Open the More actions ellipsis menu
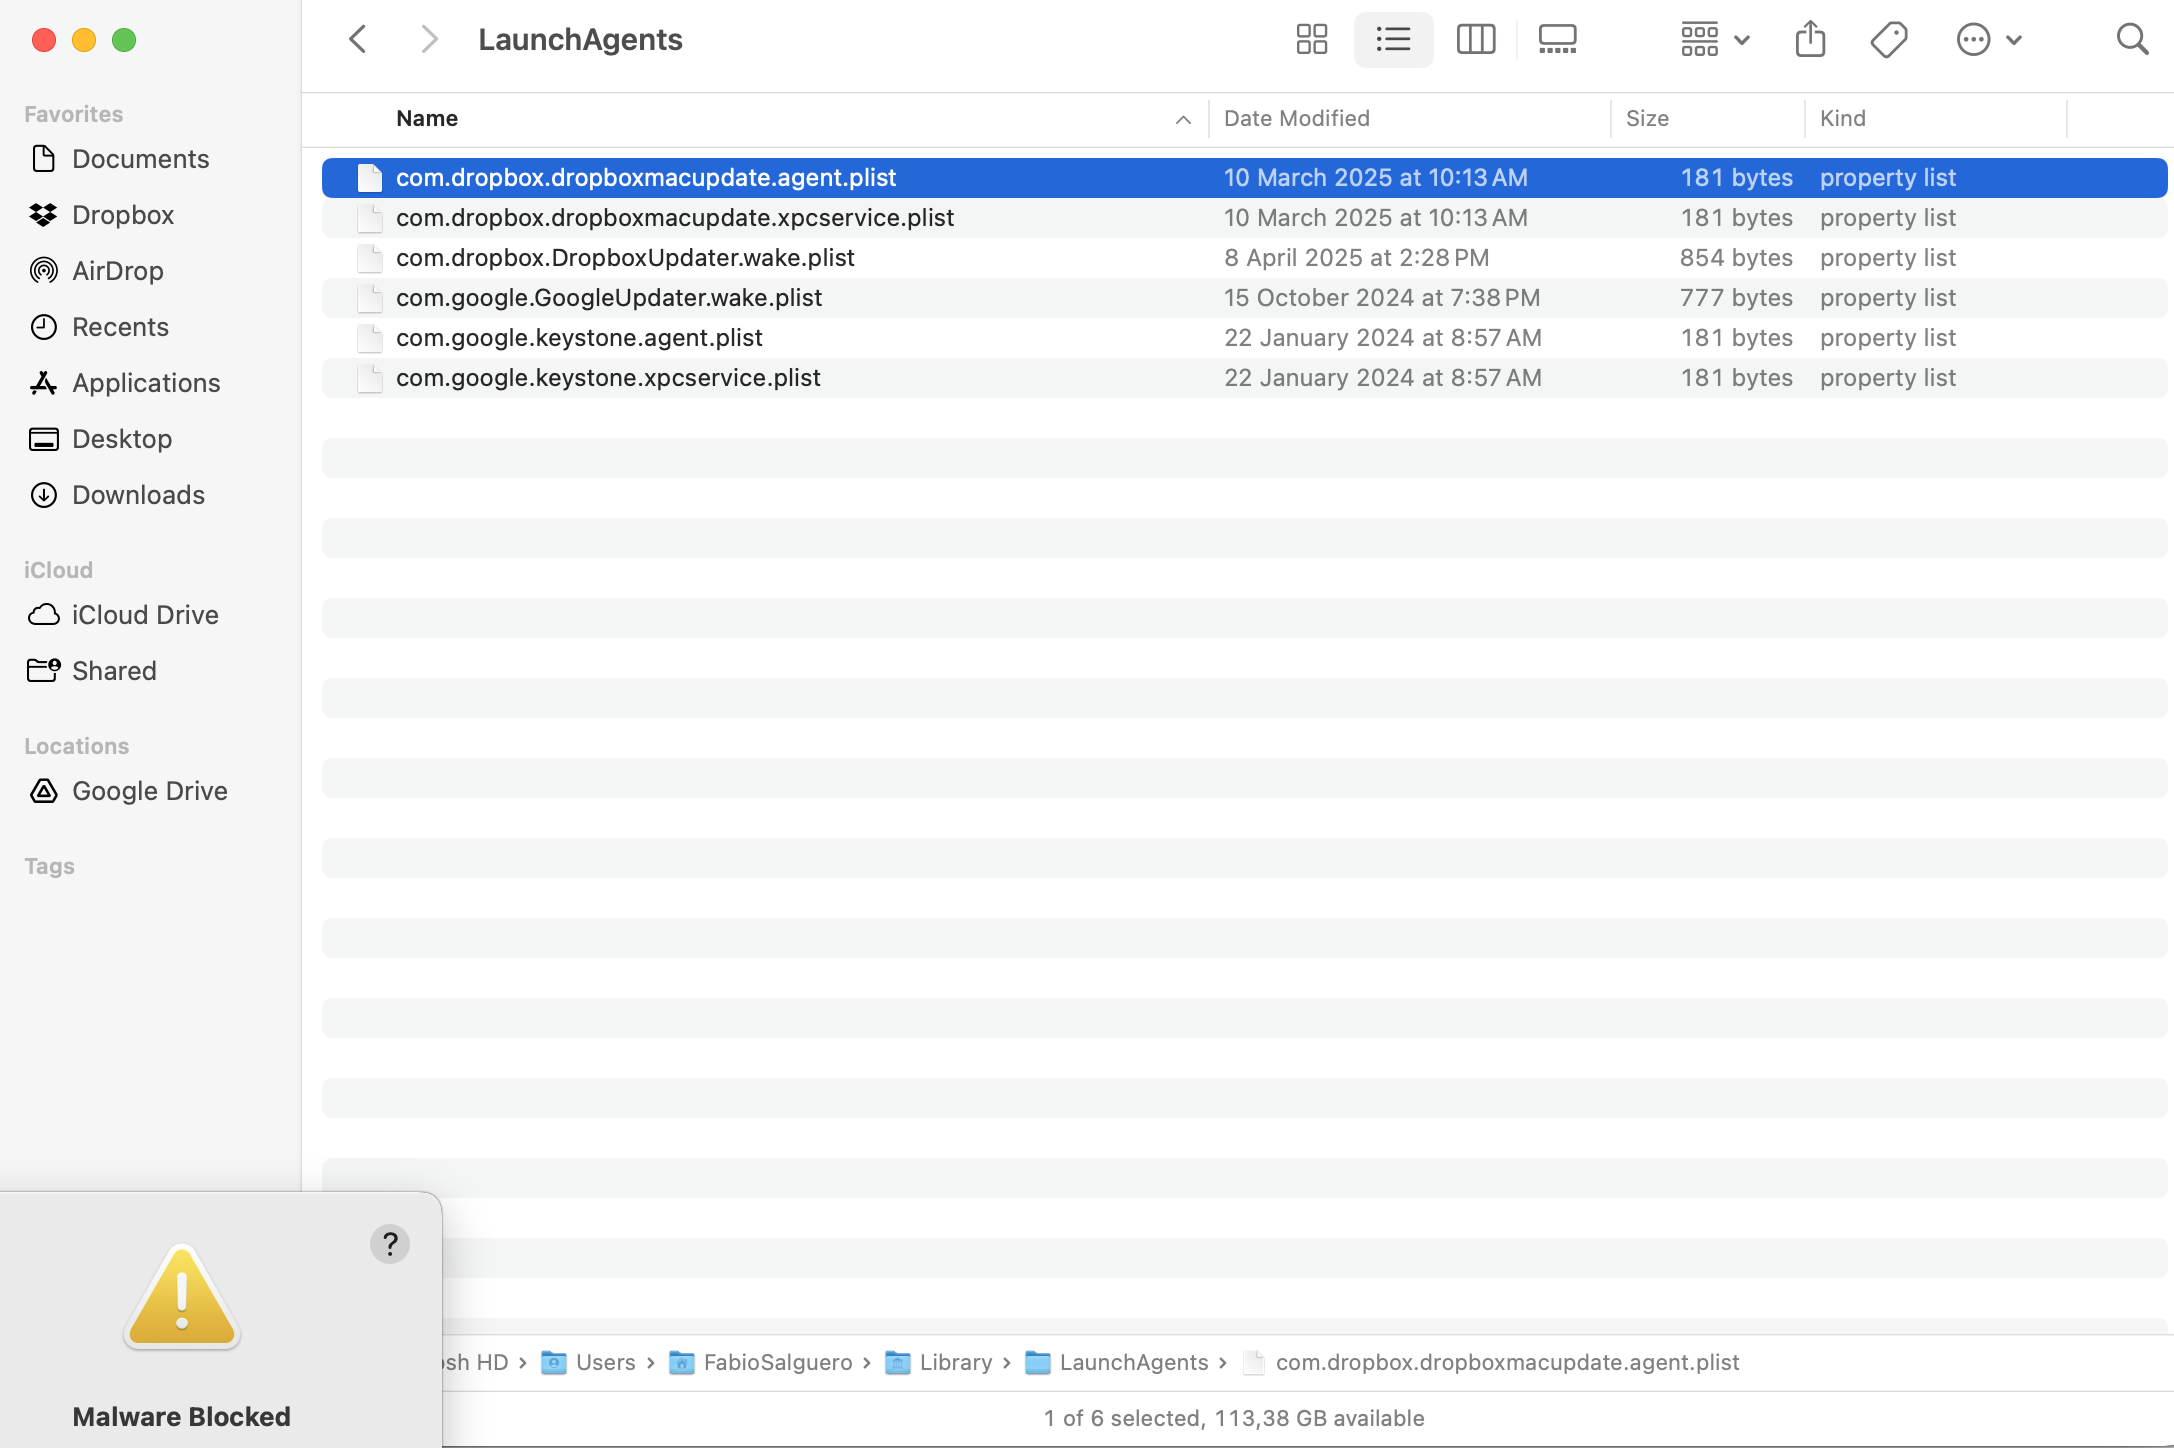Image resolution: width=2174 pixels, height=1448 pixels. click(1988, 40)
